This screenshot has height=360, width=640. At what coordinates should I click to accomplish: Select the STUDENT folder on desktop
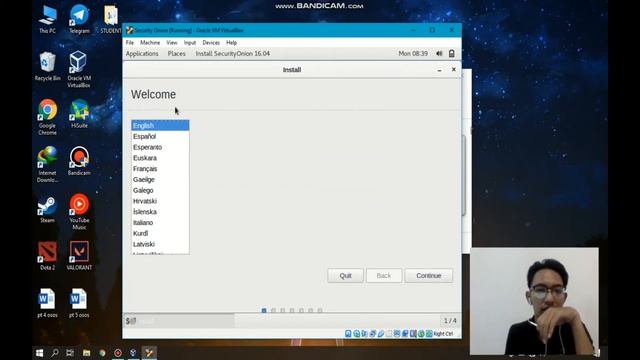click(x=111, y=19)
